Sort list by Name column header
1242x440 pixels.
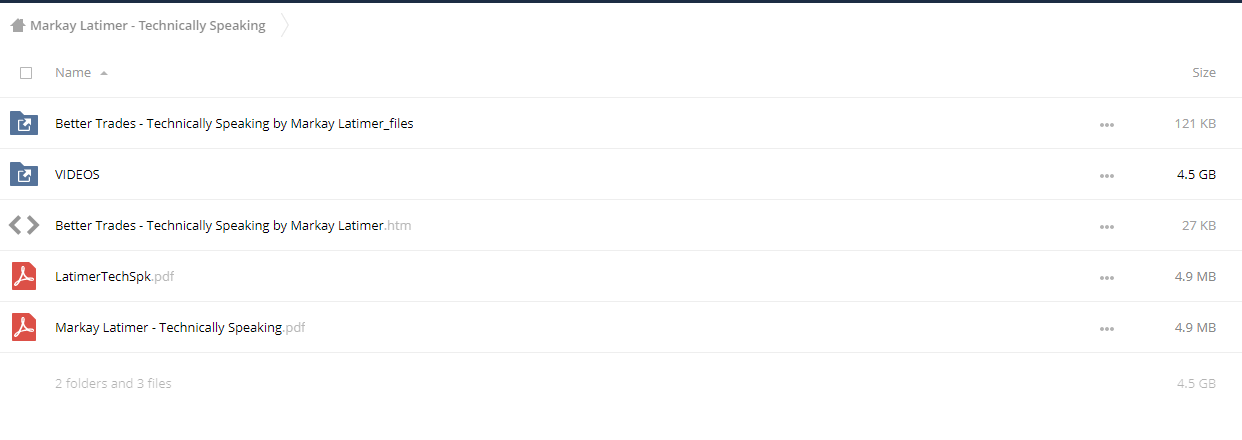click(x=73, y=72)
